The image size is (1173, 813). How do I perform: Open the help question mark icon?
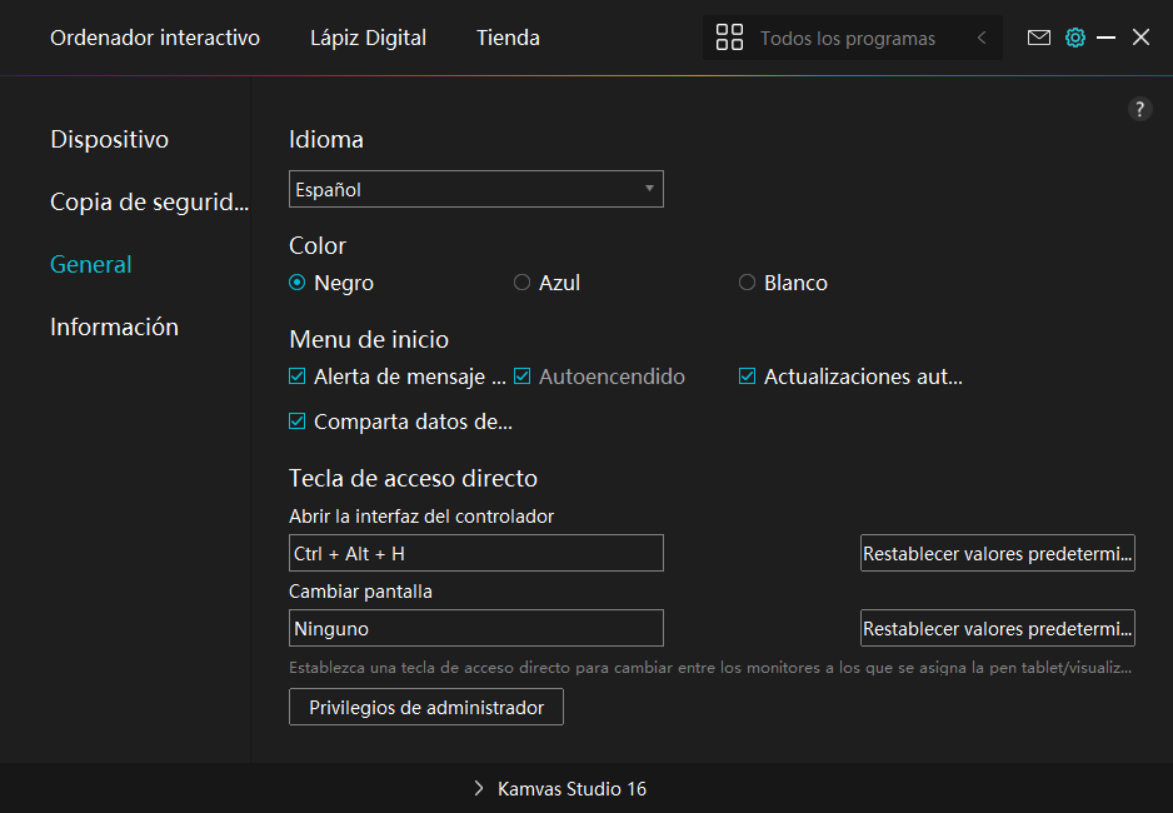coord(1140,110)
